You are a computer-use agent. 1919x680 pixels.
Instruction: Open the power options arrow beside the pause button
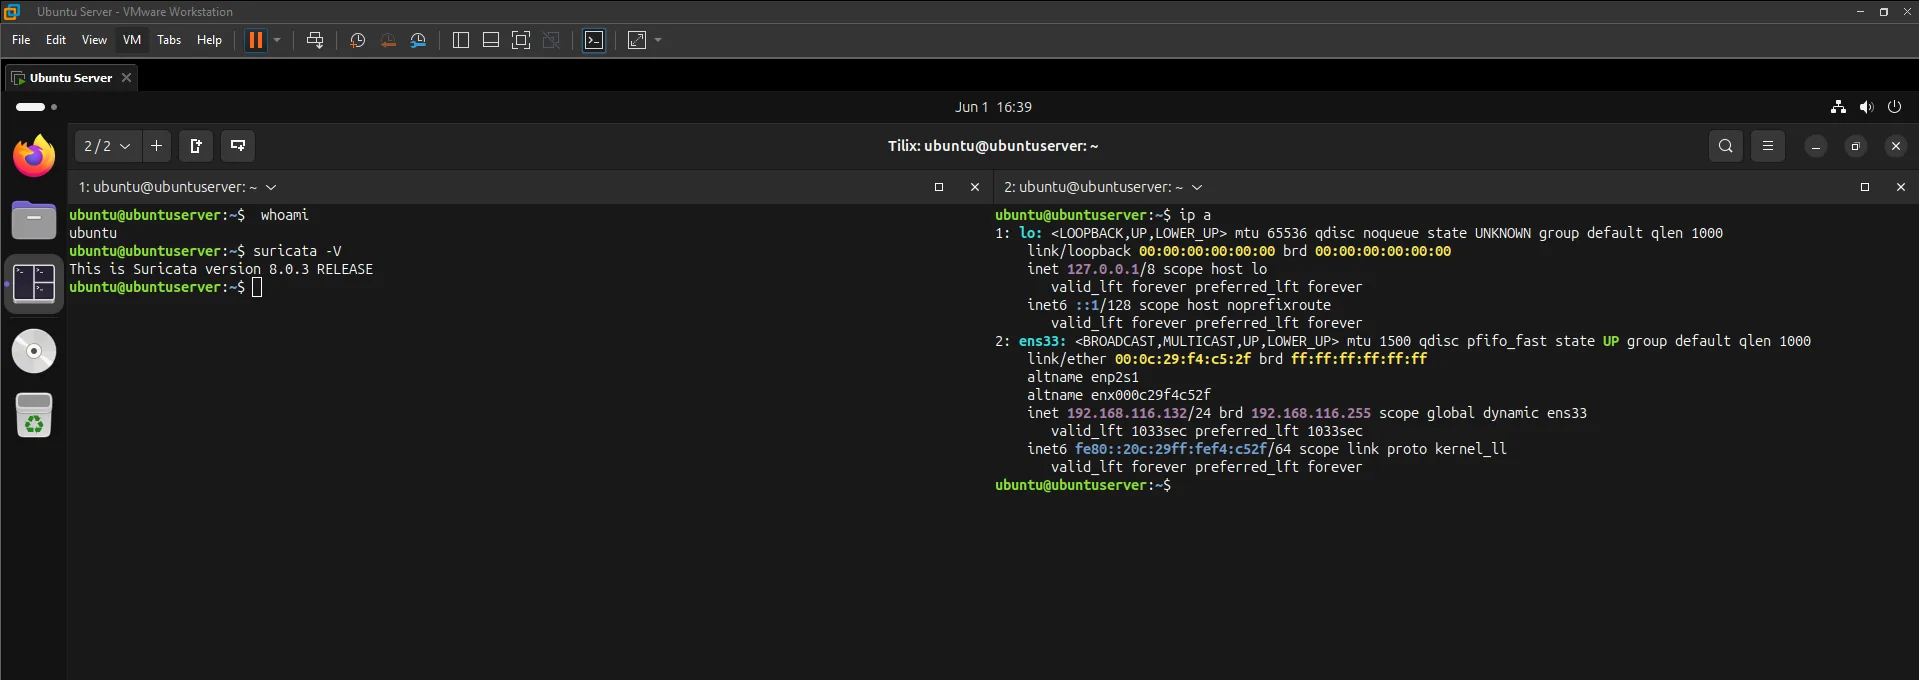pyautogui.click(x=277, y=40)
